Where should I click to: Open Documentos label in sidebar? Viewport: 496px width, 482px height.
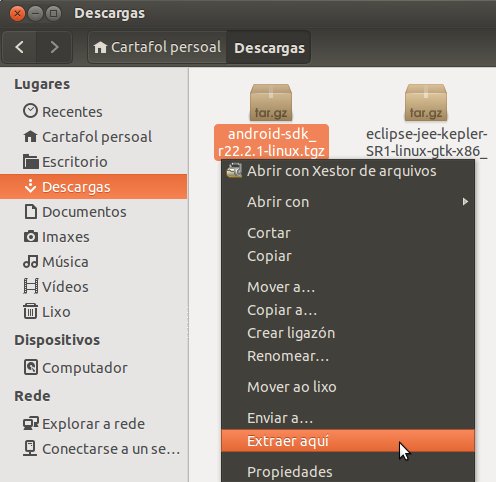[x=84, y=212]
